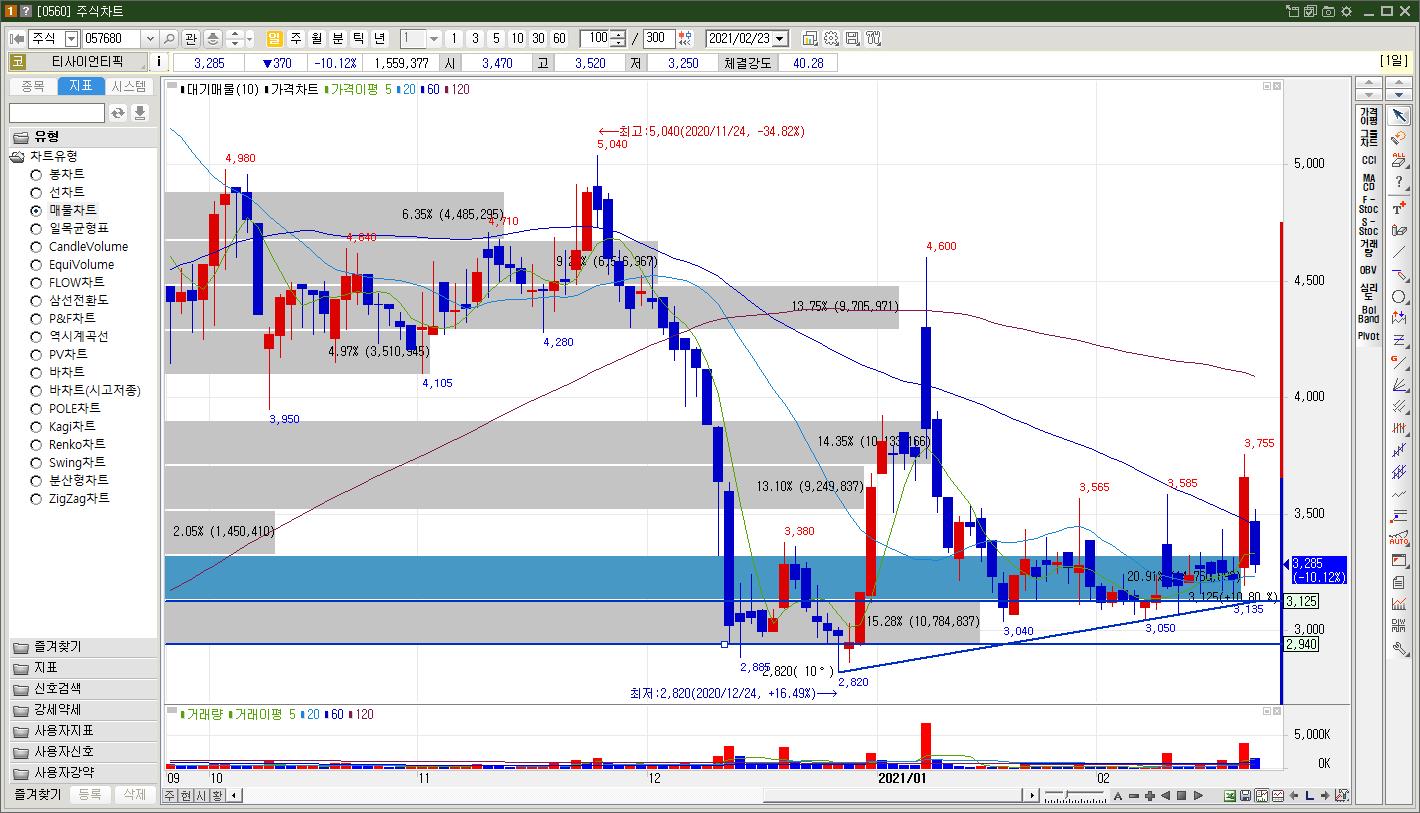Click the CCI indicator button
Screen dimensions: 1420x813
[x=1368, y=160]
